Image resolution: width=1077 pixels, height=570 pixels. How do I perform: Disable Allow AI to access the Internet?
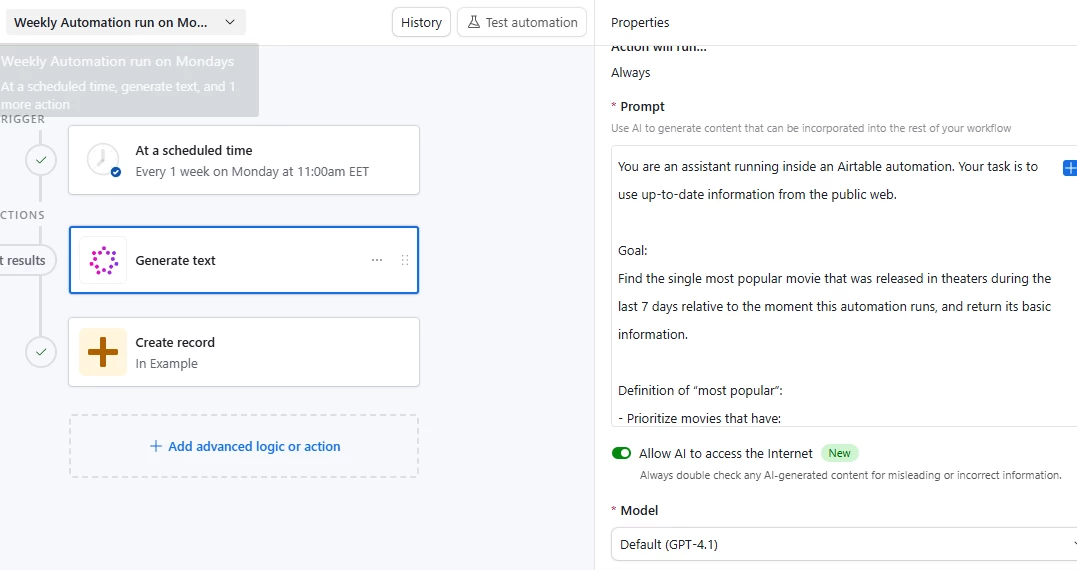pos(622,453)
